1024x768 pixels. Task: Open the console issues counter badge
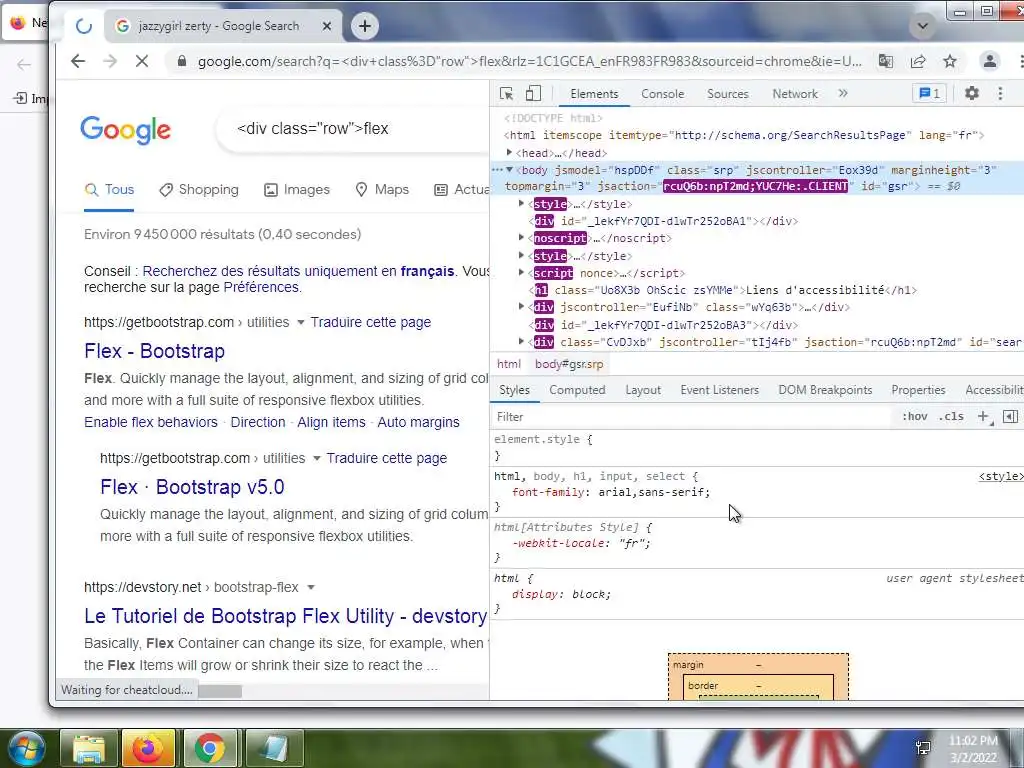929,93
